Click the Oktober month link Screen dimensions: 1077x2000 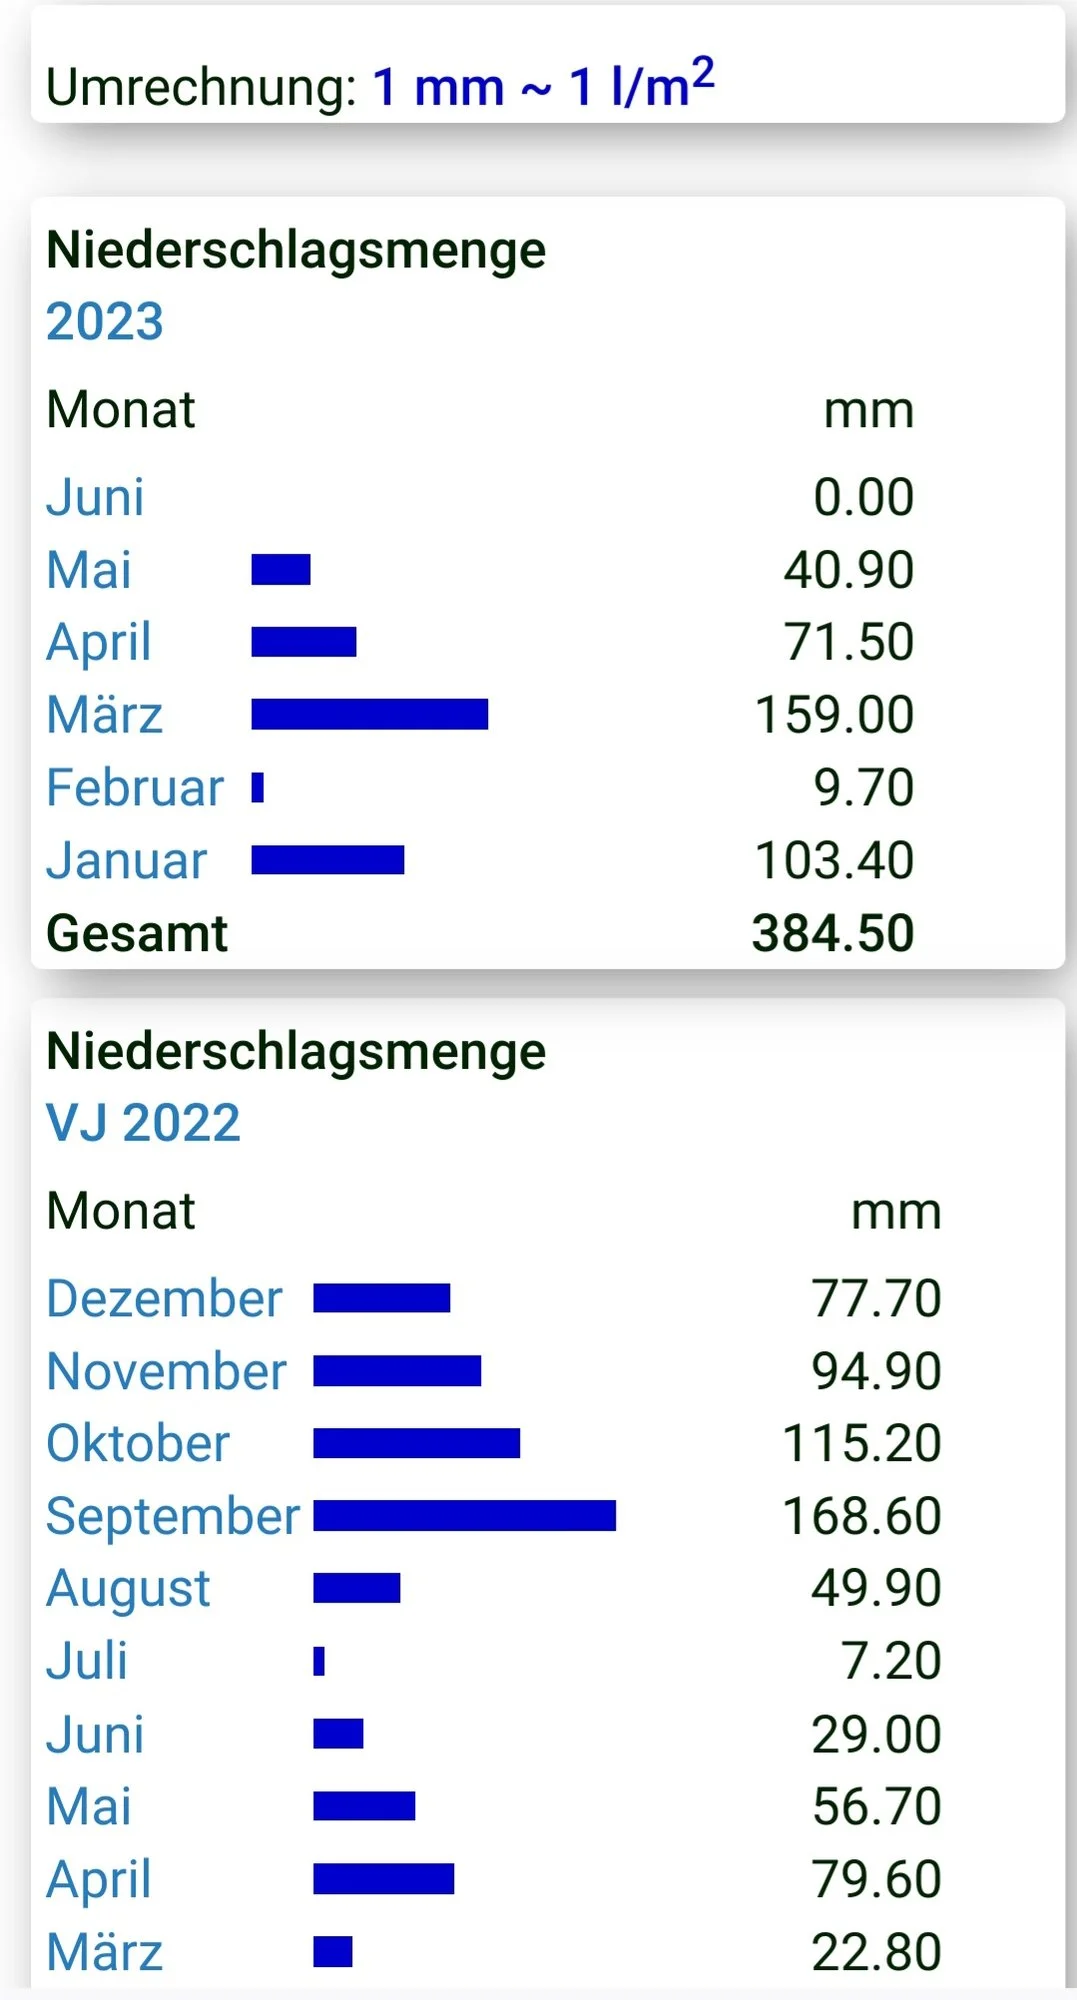(x=138, y=1444)
